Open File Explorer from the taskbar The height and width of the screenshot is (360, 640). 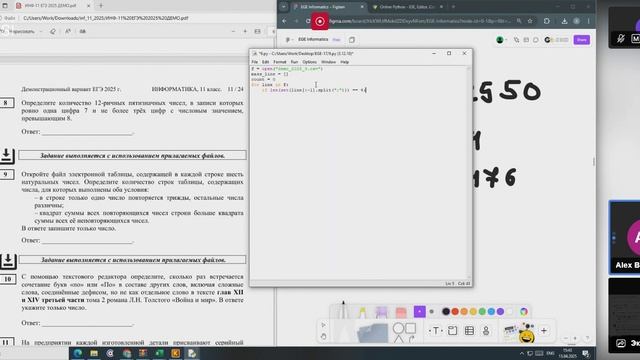(x=94, y=353)
